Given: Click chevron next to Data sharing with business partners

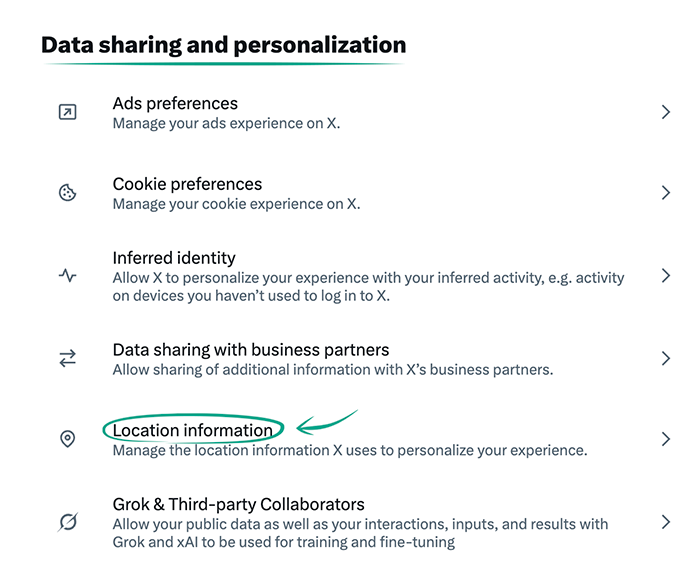Looking at the screenshot, I should 665,358.
